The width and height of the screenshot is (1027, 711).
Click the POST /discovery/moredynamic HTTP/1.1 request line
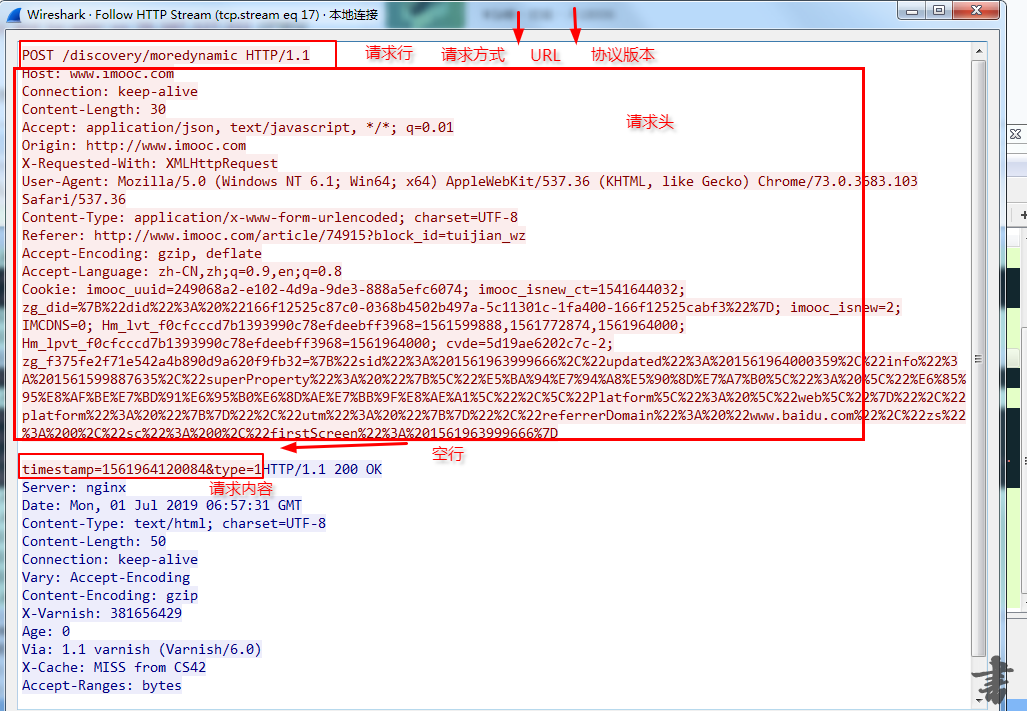click(x=166, y=55)
